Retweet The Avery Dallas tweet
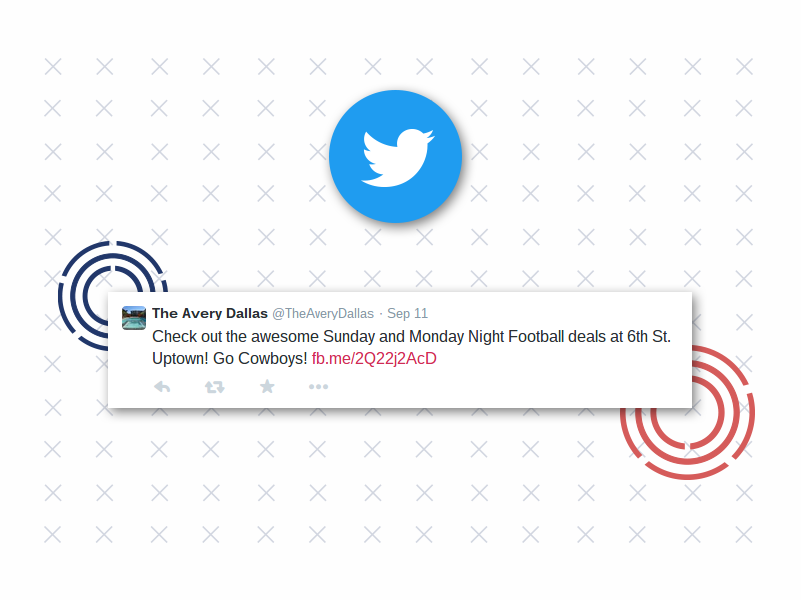Screen dimensions: 801x600 215,387
